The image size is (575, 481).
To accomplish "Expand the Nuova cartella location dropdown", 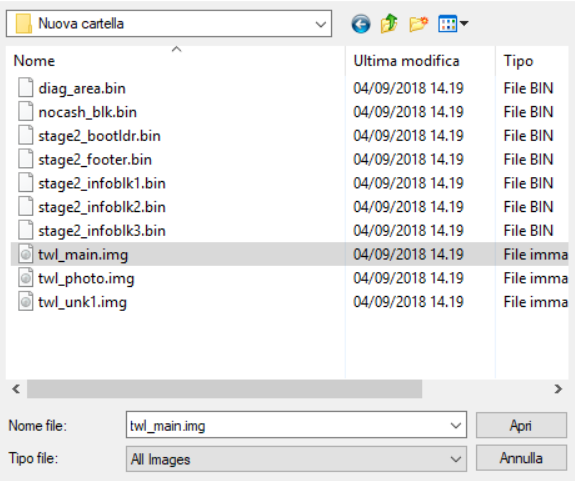I will 321,24.
